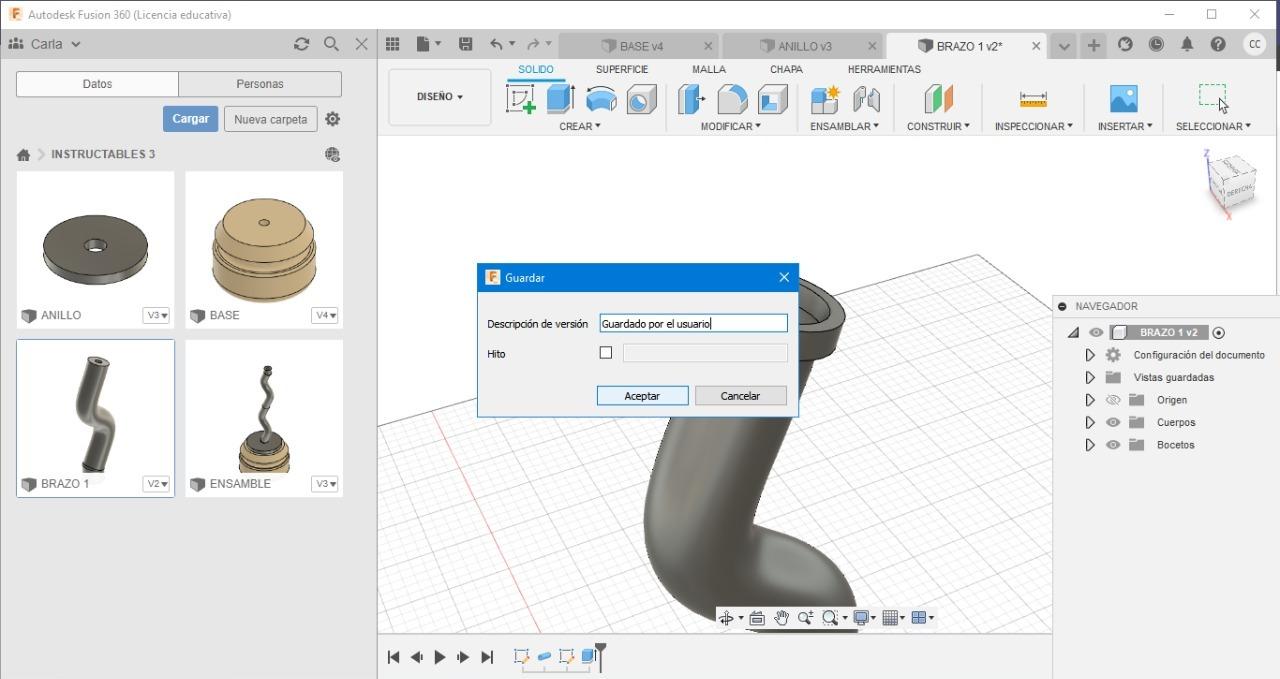Switch to the CHAPA tab
This screenshot has width=1280, height=679.
(x=786, y=69)
